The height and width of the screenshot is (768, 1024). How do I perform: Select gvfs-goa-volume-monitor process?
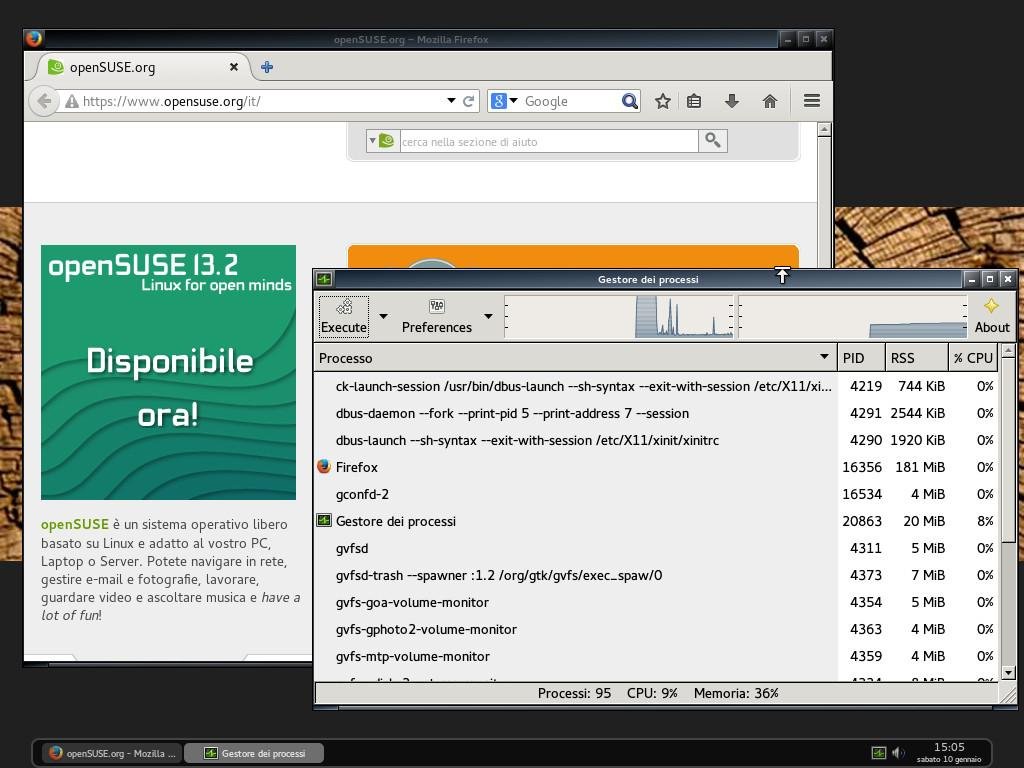tap(656, 602)
